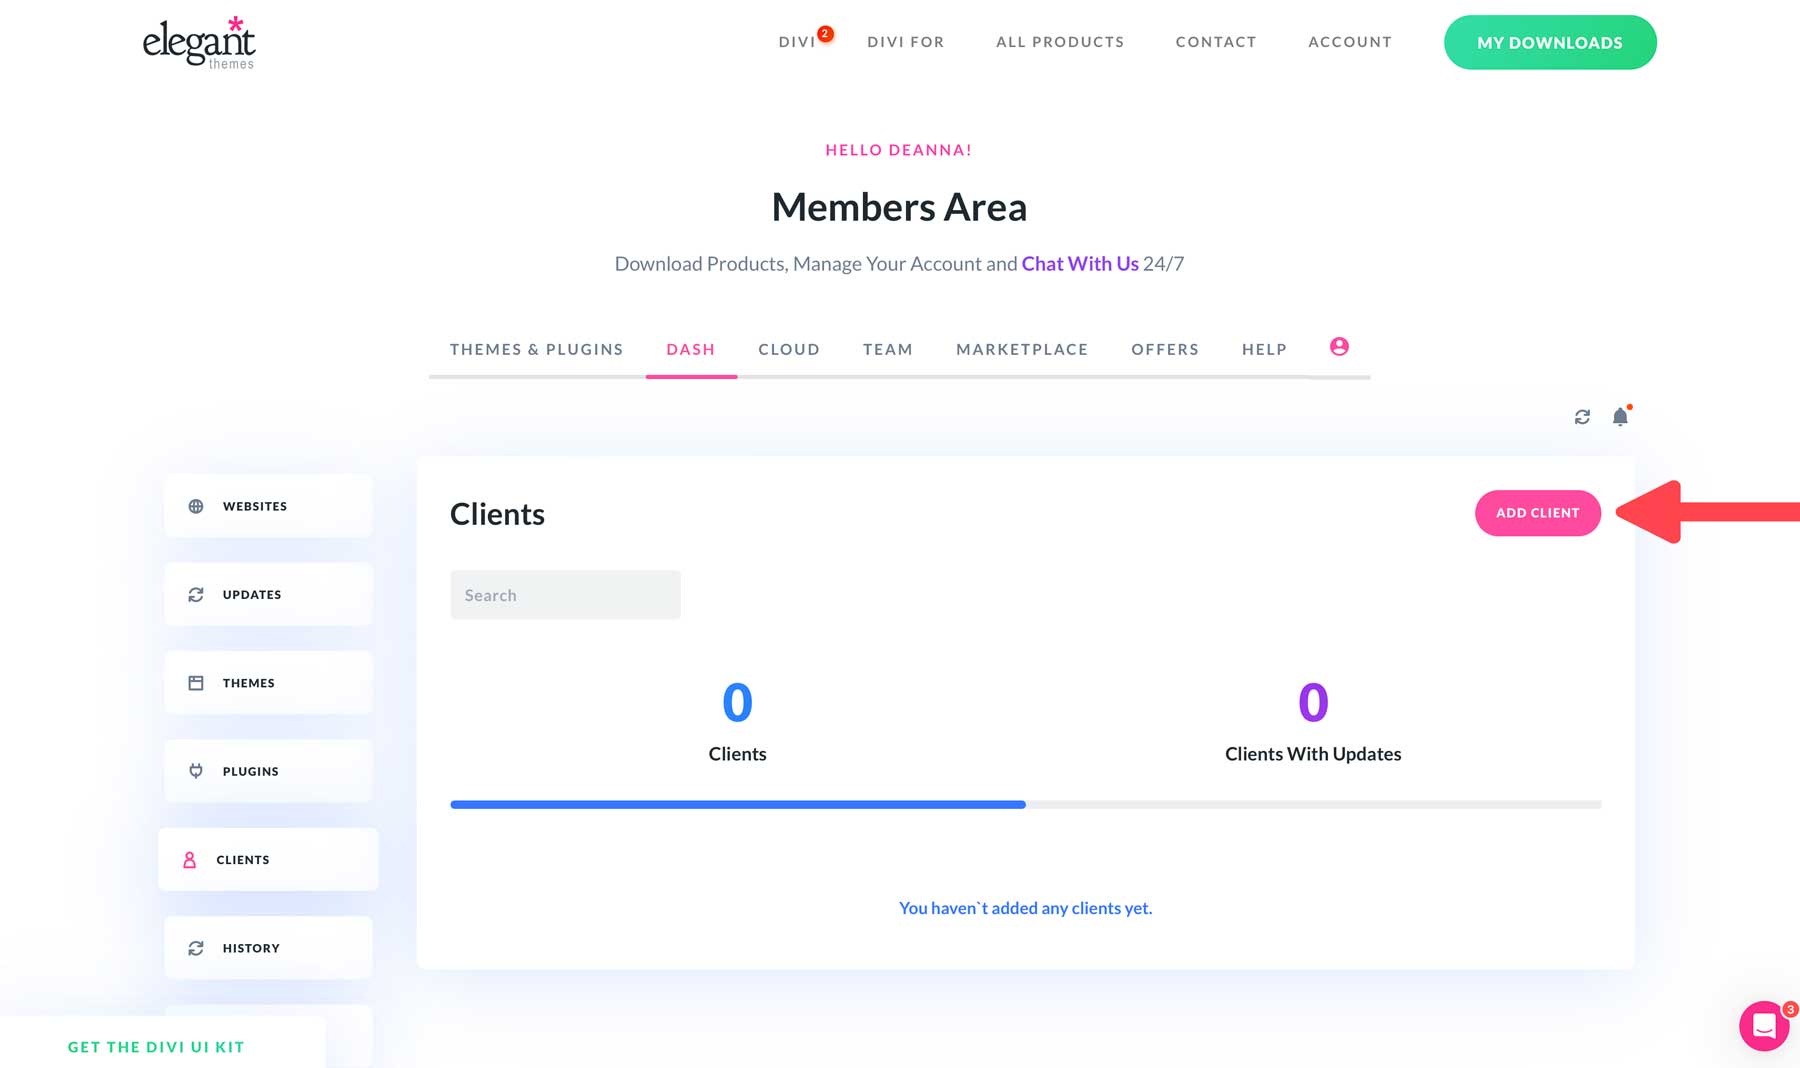Open the chat messenger bubble
This screenshot has height=1068, width=1800.
tap(1763, 1026)
